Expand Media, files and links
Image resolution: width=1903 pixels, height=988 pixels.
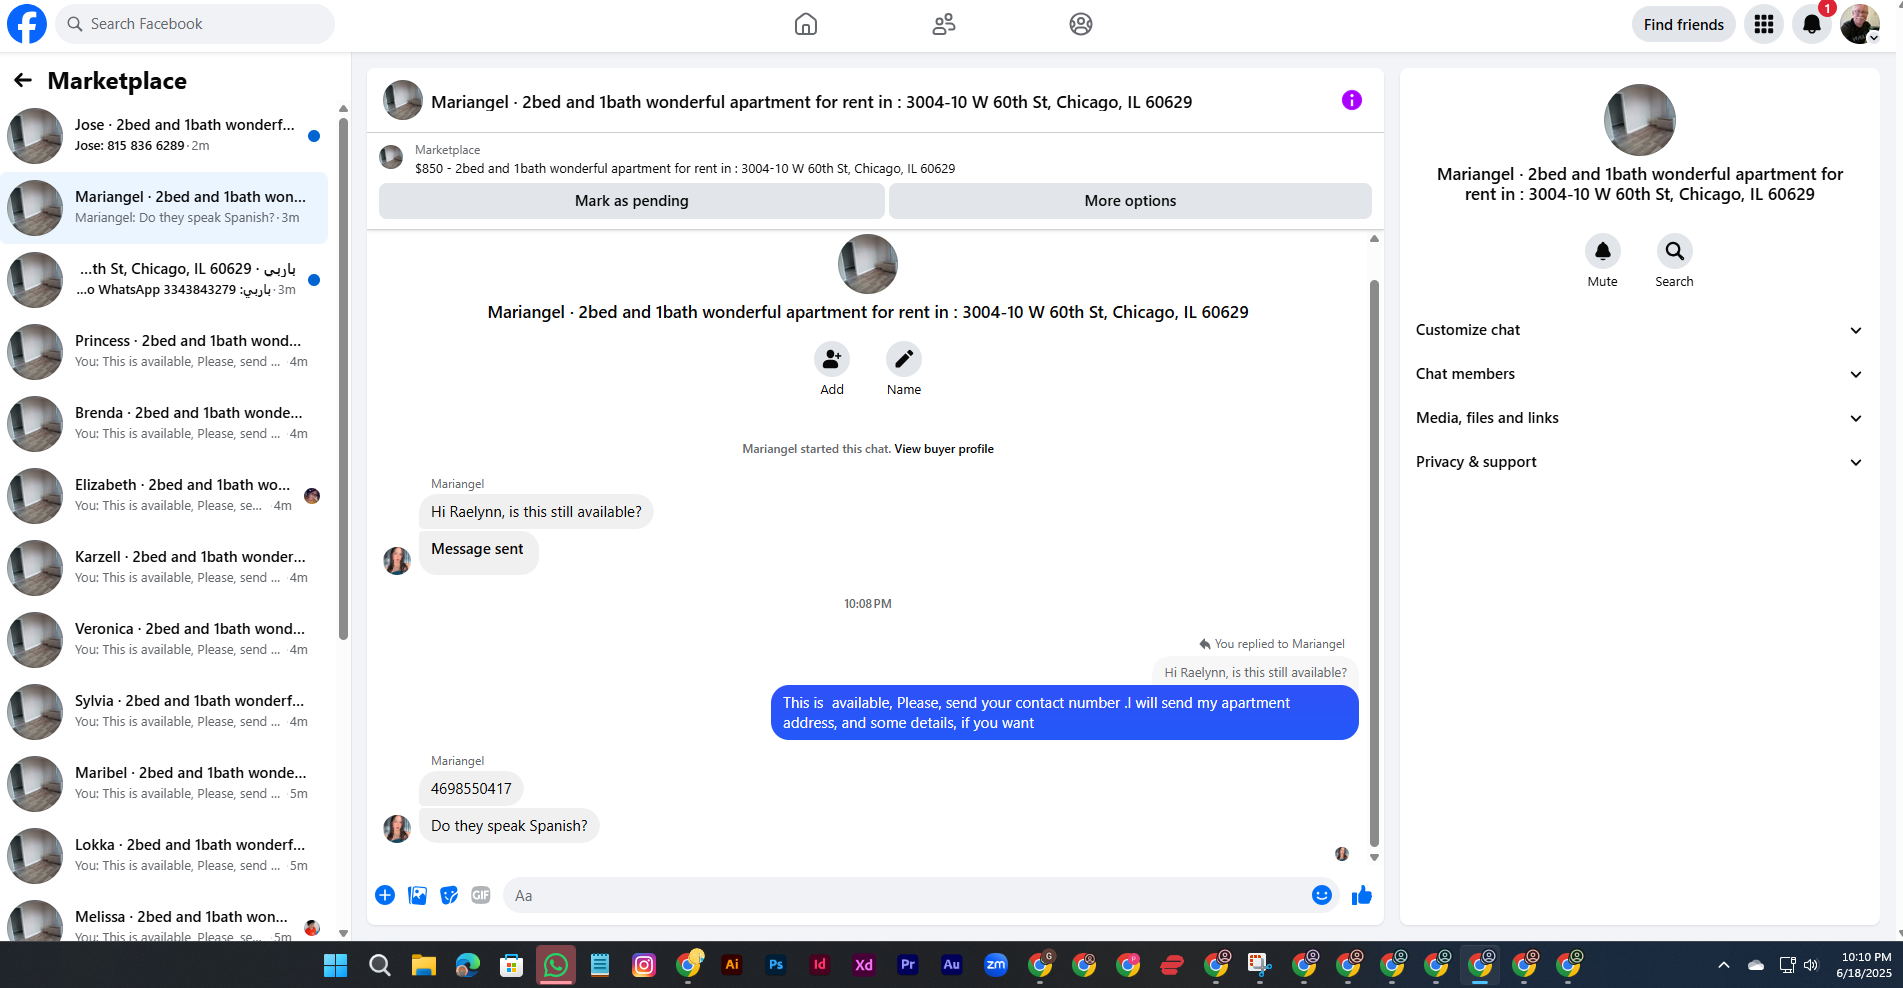click(1640, 418)
